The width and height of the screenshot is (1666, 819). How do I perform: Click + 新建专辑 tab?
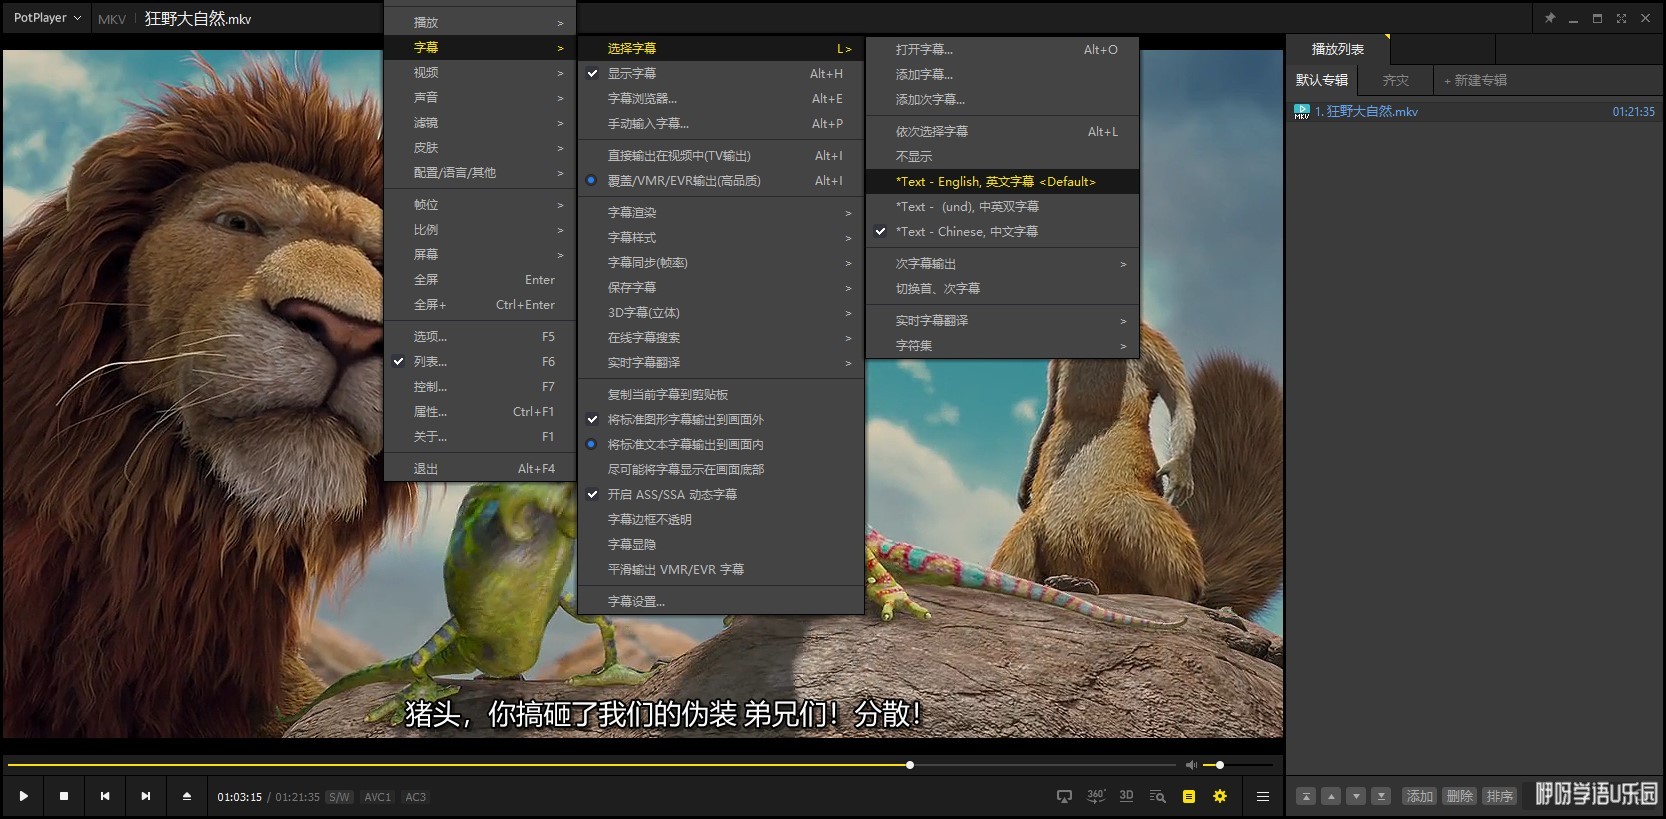pos(1475,80)
